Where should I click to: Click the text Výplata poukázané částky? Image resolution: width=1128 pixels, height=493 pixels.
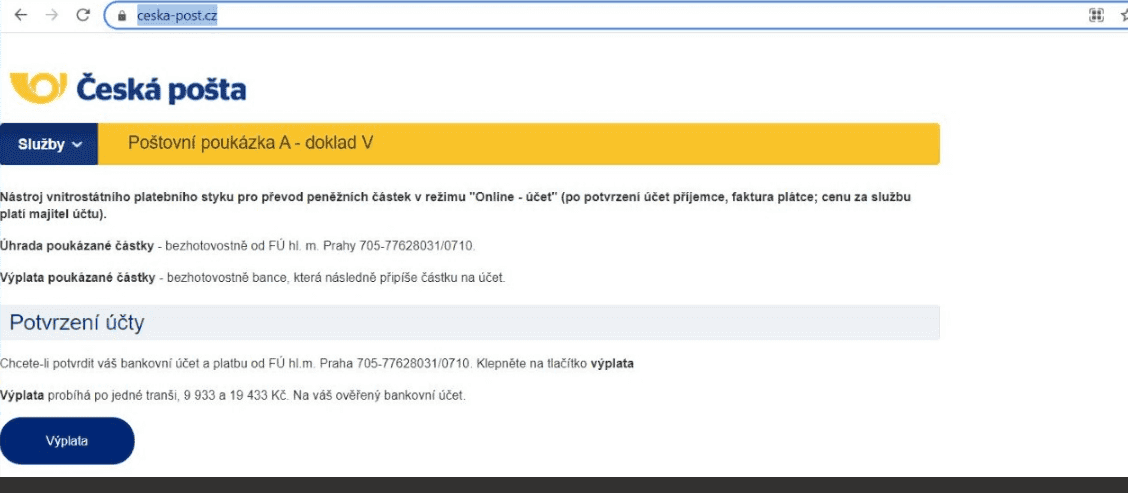(x=78, y=278)
